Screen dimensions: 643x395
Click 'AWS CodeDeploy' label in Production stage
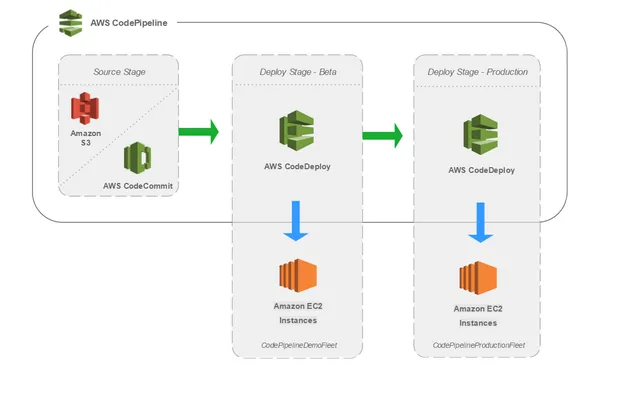pos(481,170)
